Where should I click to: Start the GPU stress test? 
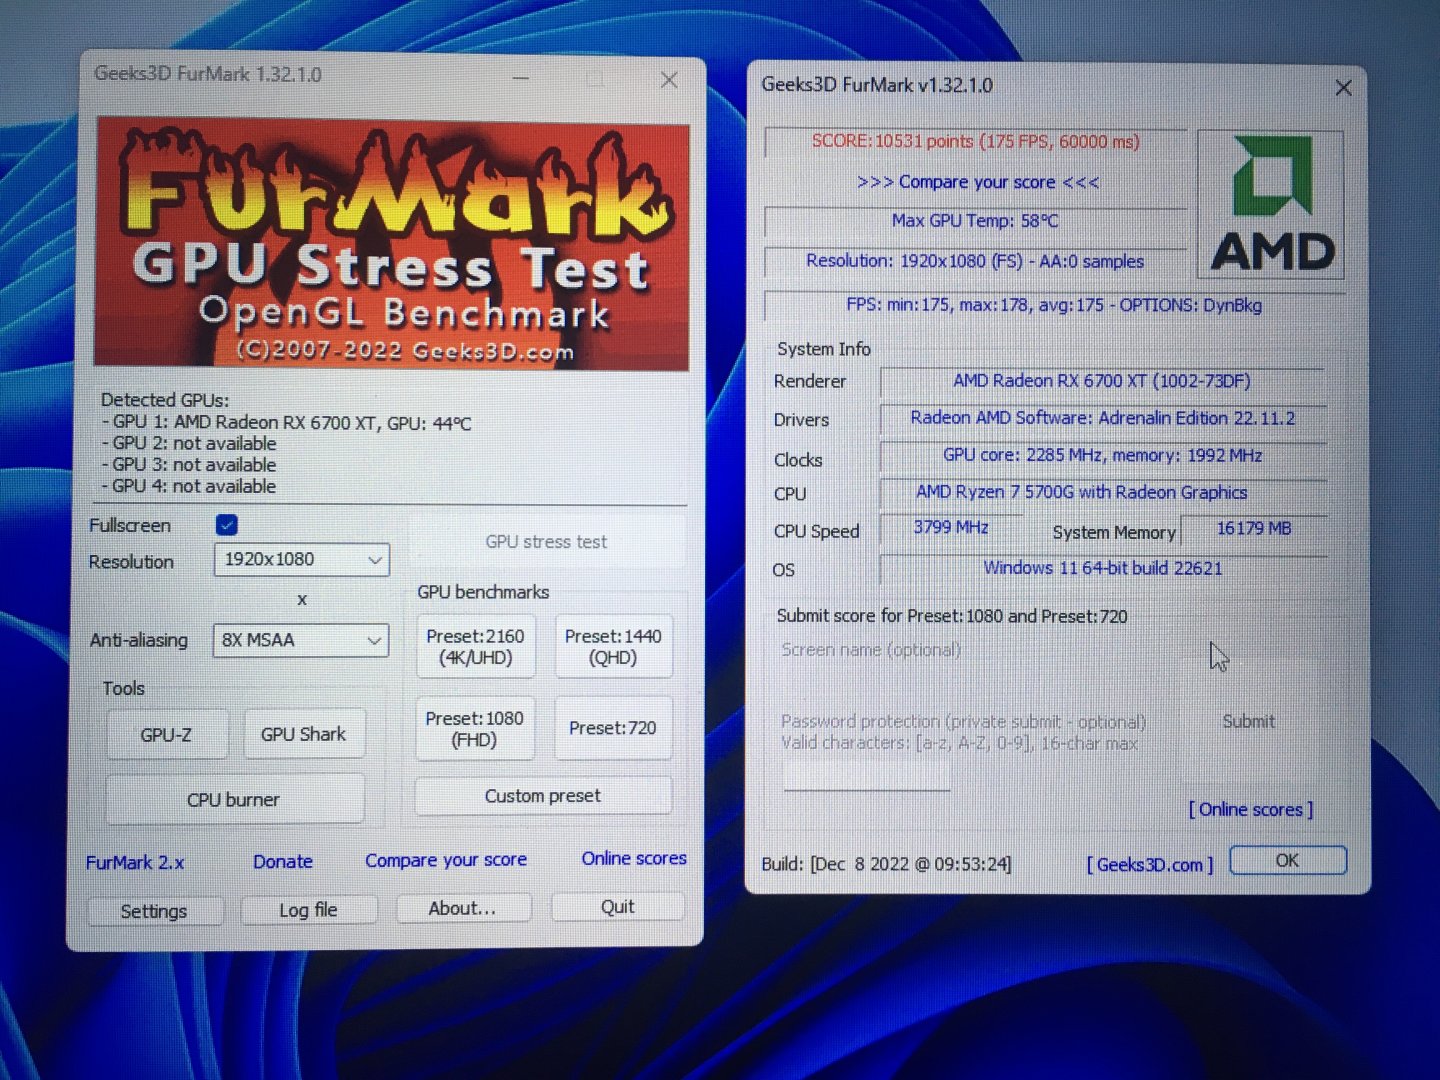(546, 542)
